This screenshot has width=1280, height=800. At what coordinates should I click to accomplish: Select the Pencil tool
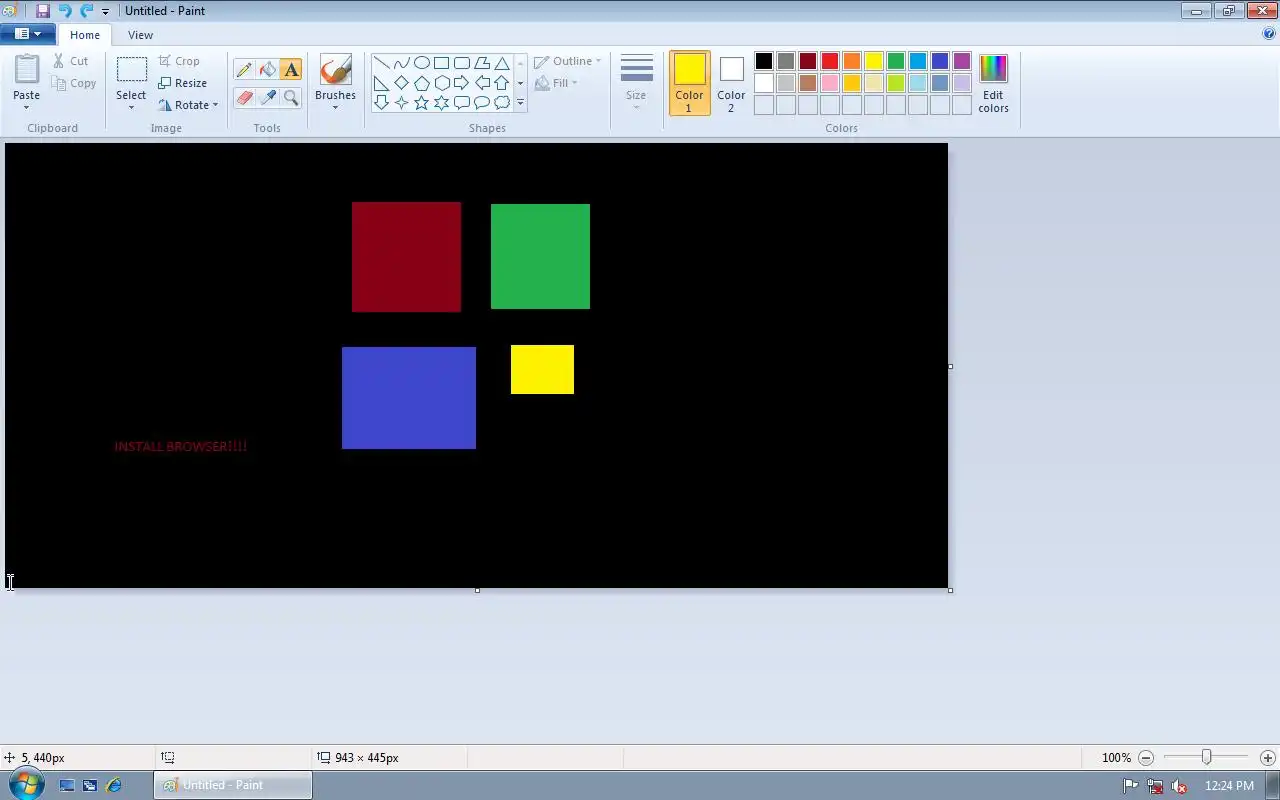[x=244, y=70]
